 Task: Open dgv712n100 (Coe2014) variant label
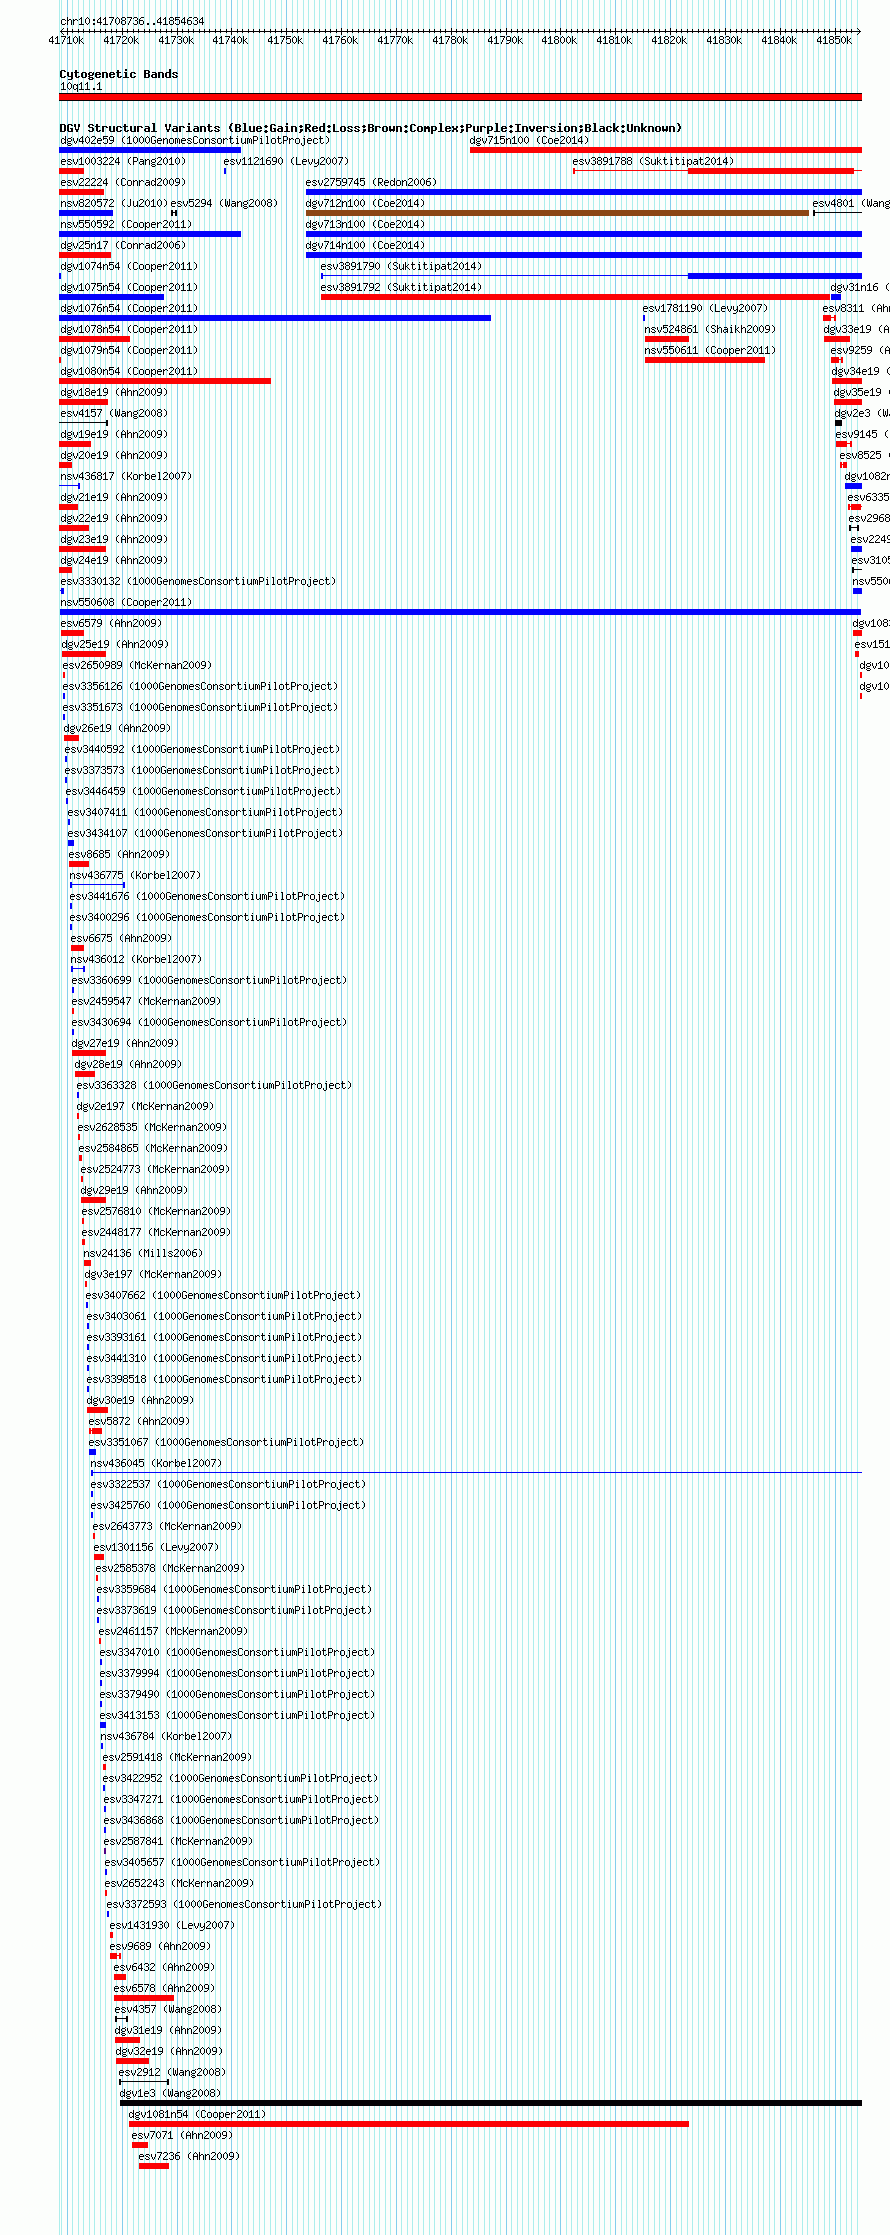tap(365, 203)
